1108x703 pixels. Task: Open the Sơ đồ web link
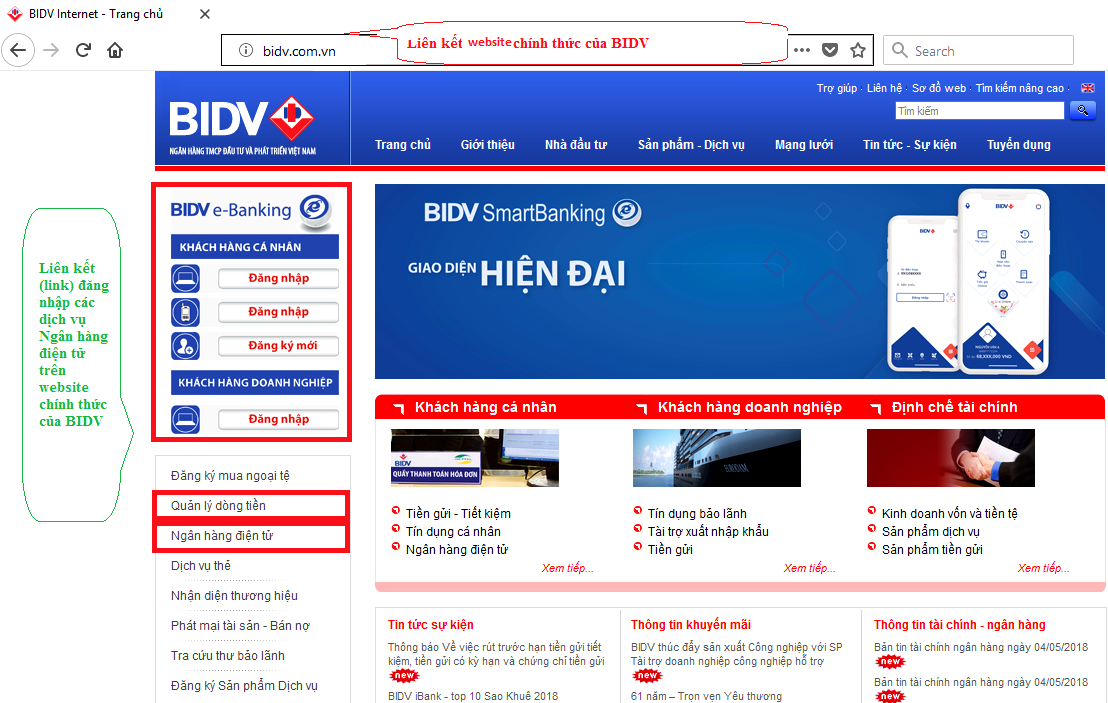938,88
